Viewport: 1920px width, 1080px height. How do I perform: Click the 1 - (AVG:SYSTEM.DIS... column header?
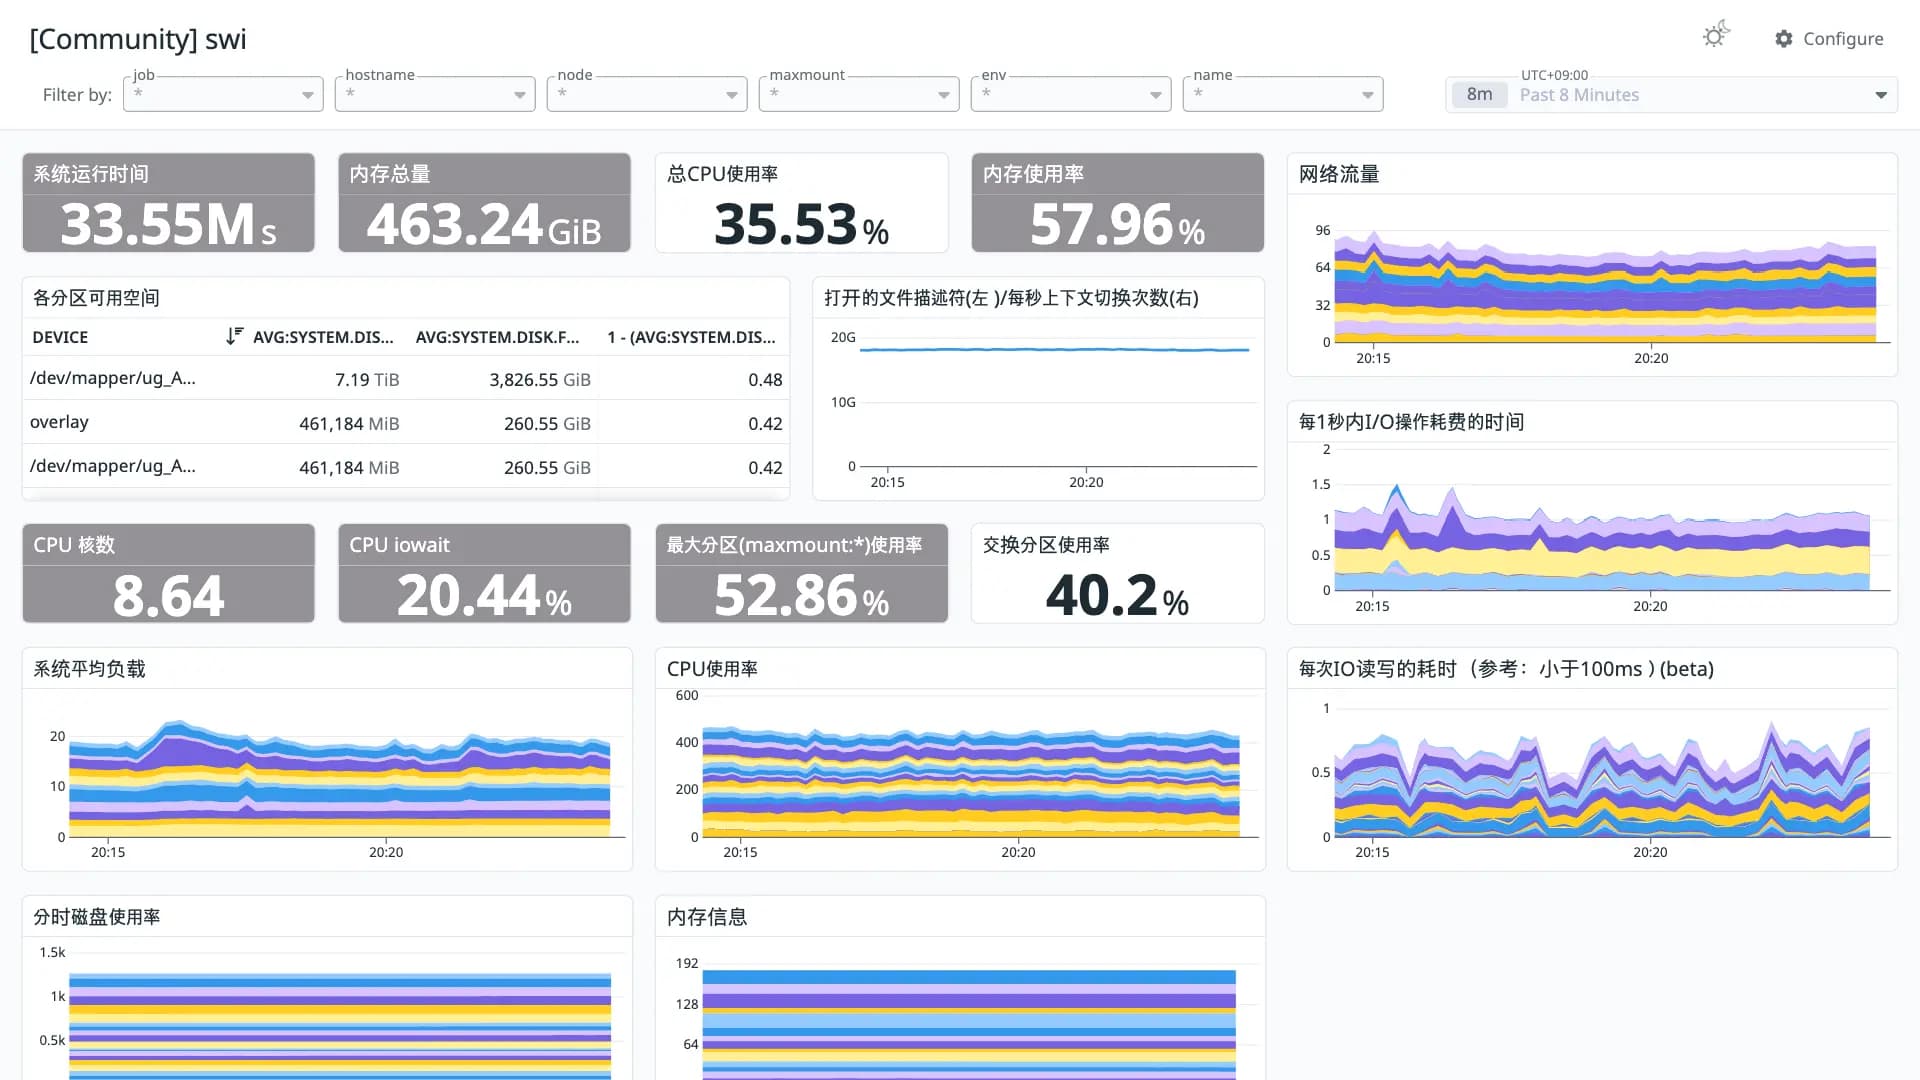coord(691,337)
